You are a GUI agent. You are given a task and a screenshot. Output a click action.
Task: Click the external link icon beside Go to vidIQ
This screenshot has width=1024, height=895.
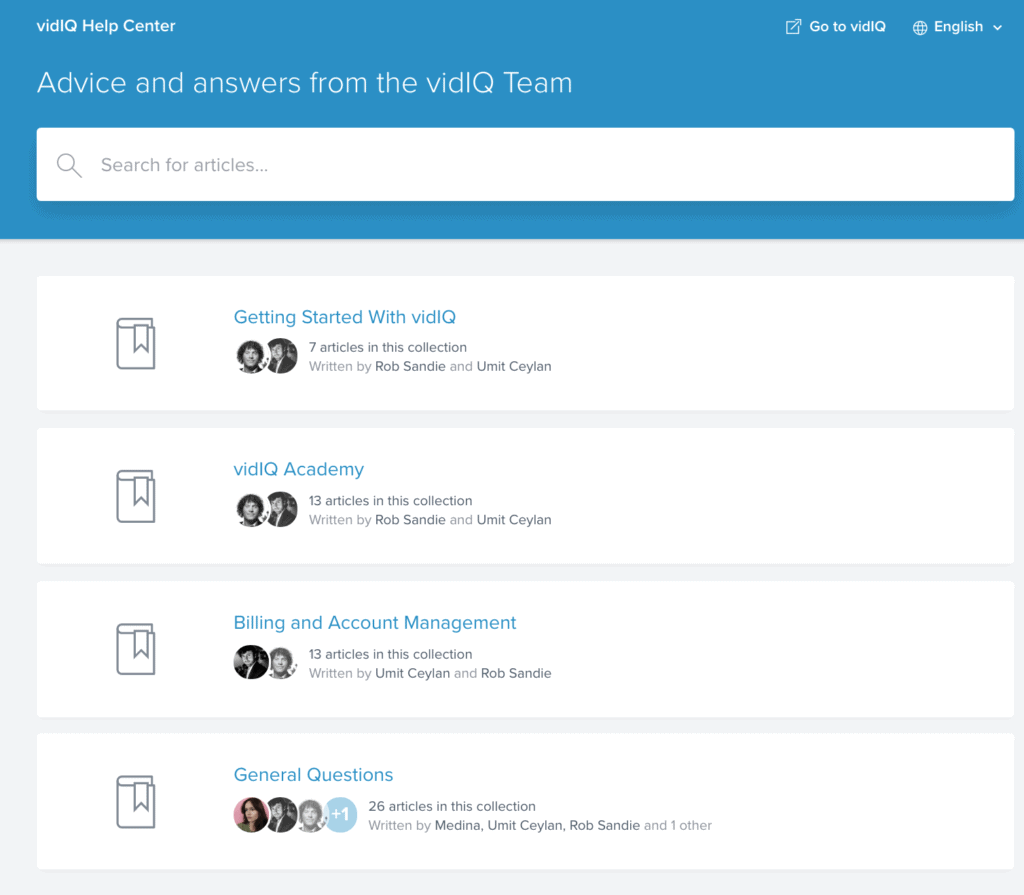(x=793, y=27)
